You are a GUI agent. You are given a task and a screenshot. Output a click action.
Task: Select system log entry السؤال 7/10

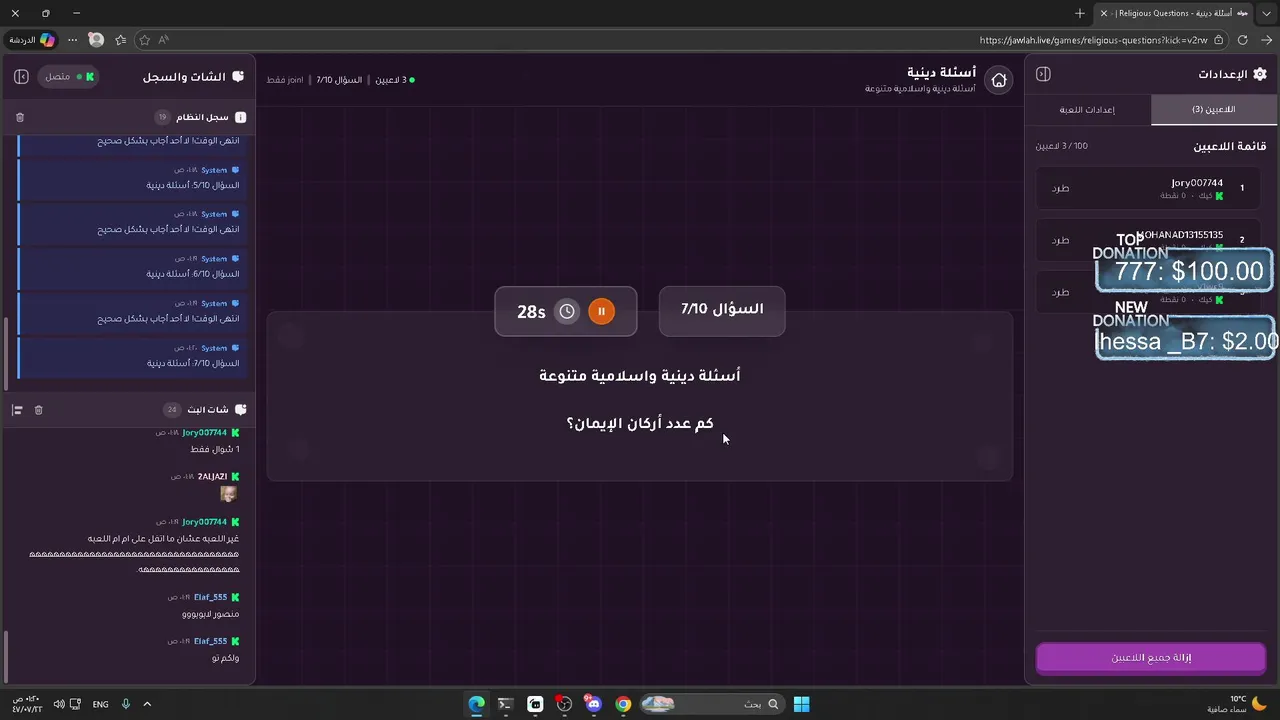click(133, 355)
